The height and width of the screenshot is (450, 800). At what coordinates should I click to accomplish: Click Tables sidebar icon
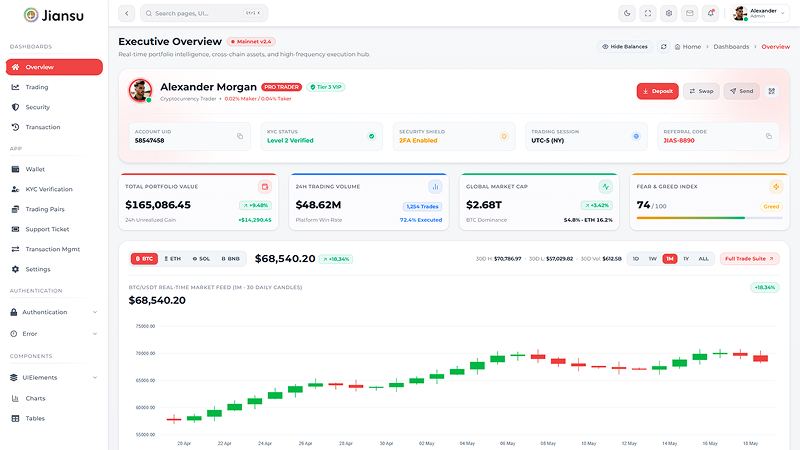[15, 418]
